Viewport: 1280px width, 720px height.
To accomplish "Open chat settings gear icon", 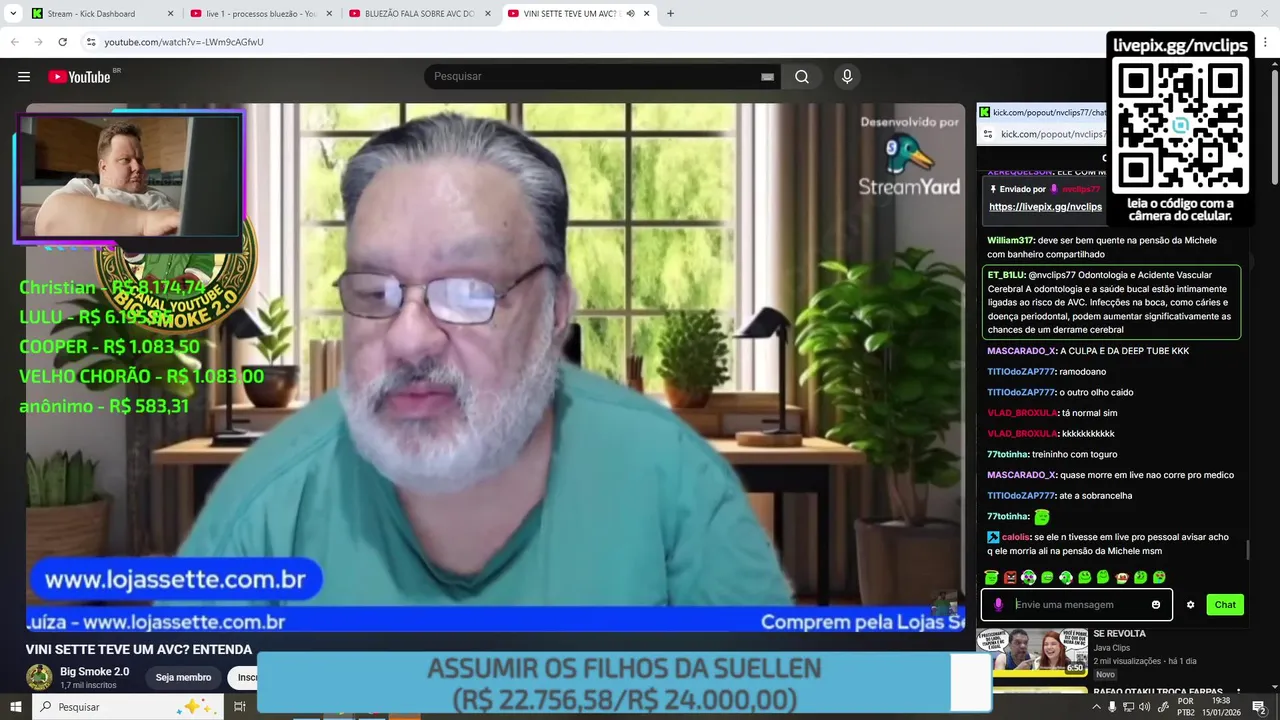I will coord(1190,604).
